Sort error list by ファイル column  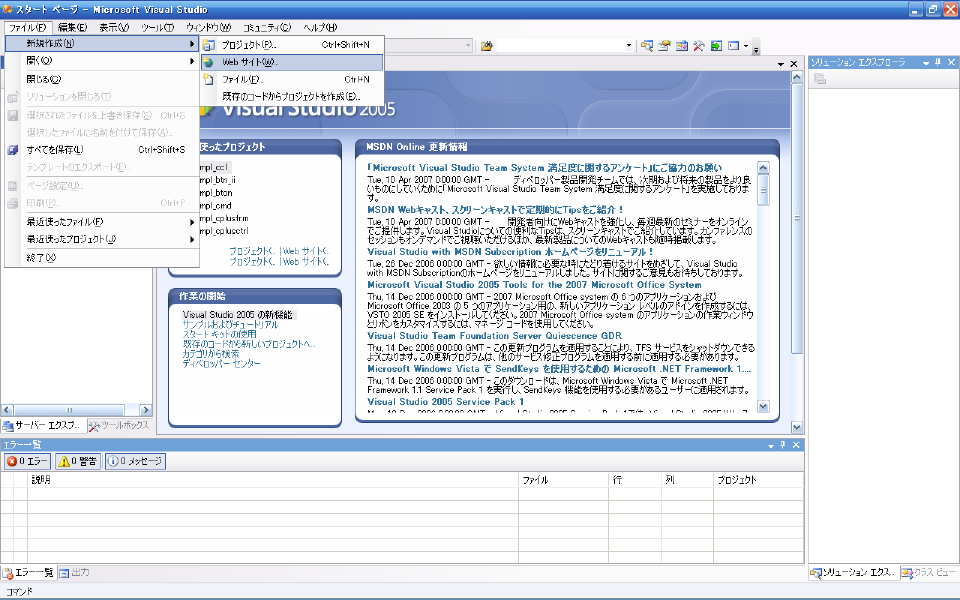[x=564, y=480]
